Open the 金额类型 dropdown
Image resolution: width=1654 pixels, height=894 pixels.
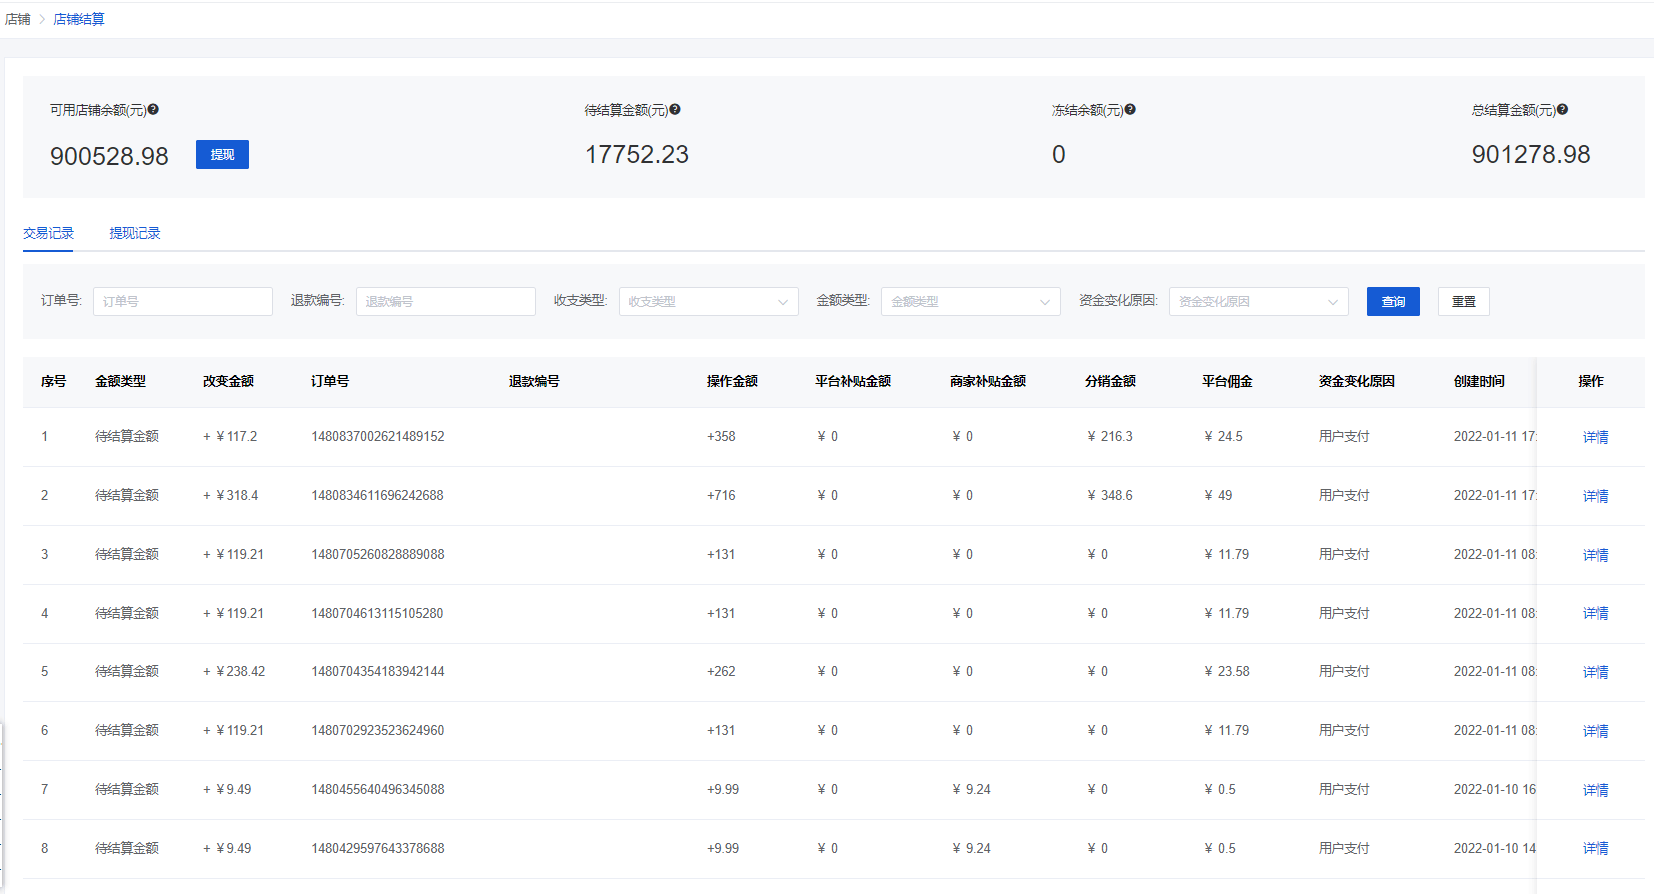[x=971, y=301]
